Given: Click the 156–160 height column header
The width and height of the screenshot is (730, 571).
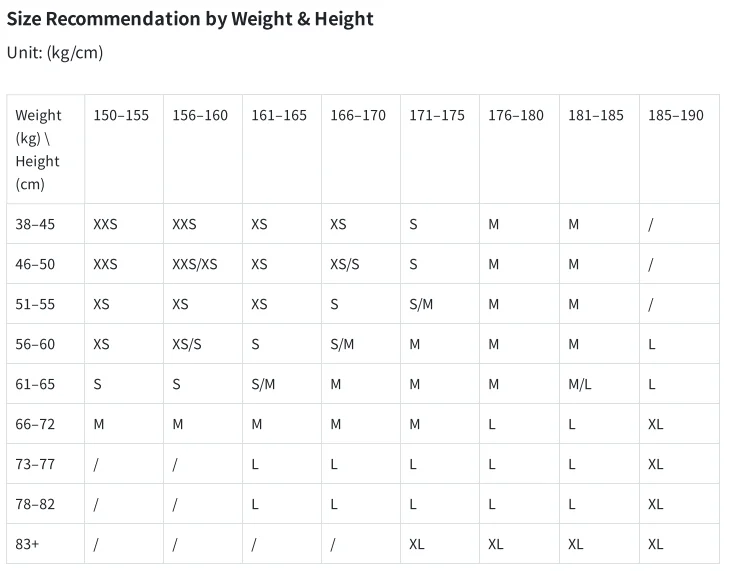Looking at the screenshot, I should click(200, 115).
